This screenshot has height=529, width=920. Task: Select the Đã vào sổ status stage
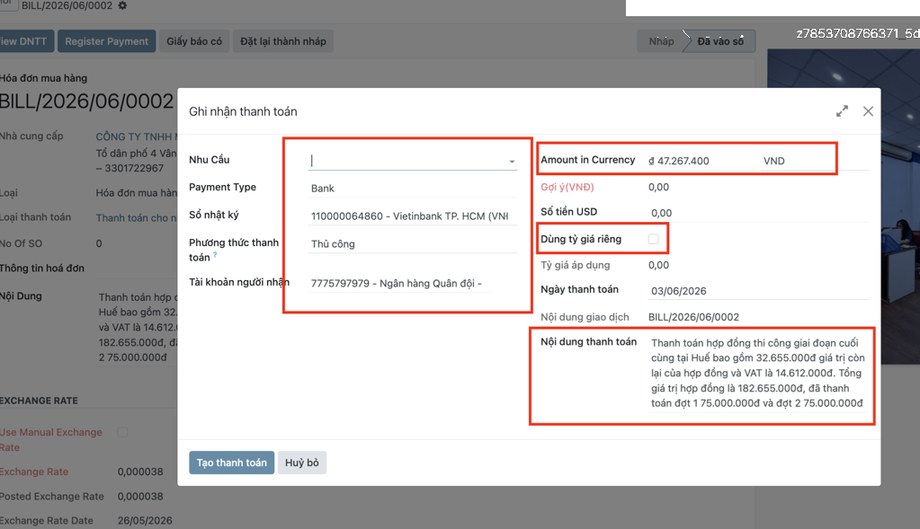(x=720, y=41)
